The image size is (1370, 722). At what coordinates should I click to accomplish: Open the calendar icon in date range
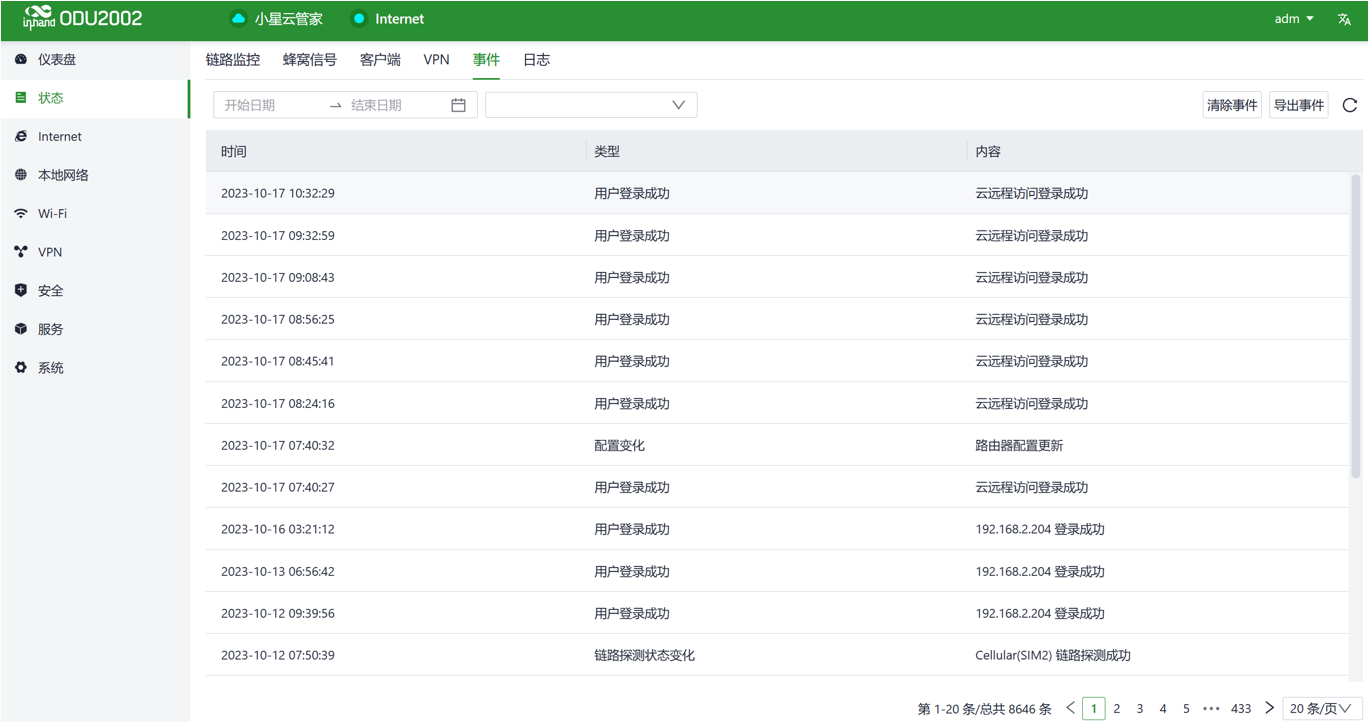[459, 105]
